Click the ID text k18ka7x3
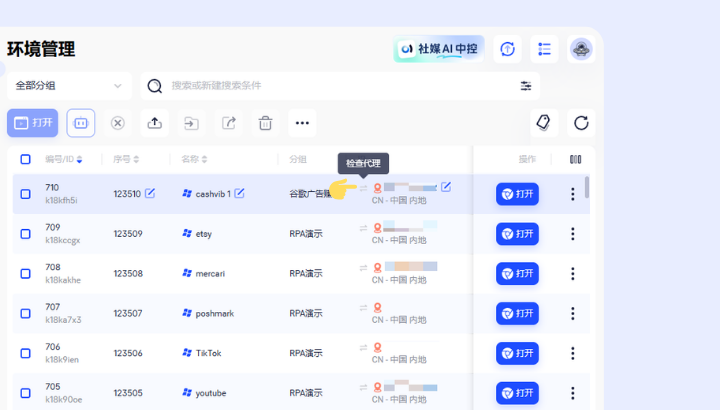 coord(63,320)
